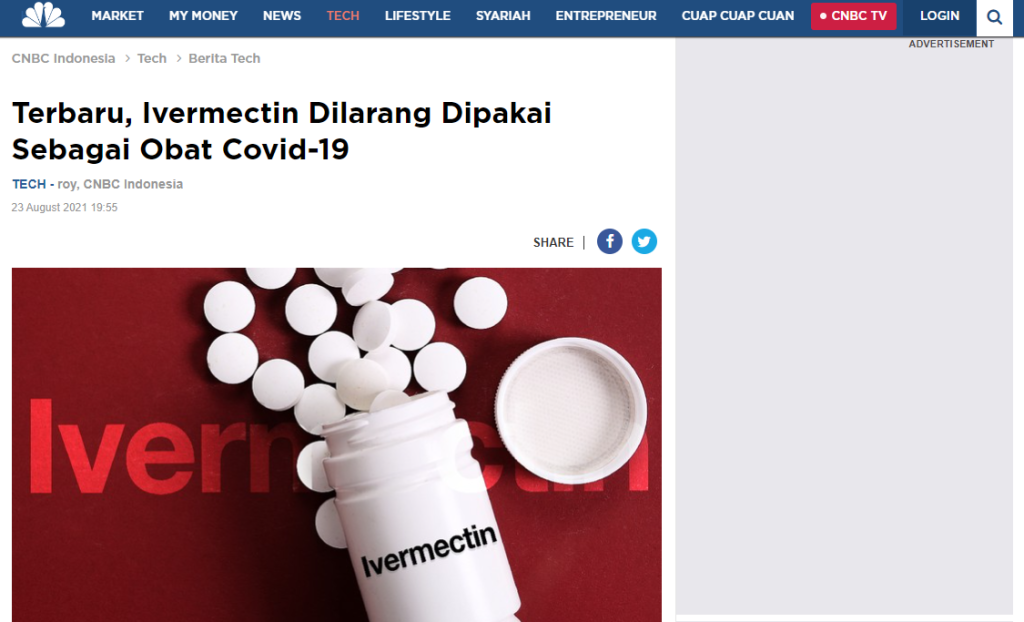This screenshot has height=622, width=1024.
Task: Go to ENTREPRENEUR section
Action: (x=606, y=16)
